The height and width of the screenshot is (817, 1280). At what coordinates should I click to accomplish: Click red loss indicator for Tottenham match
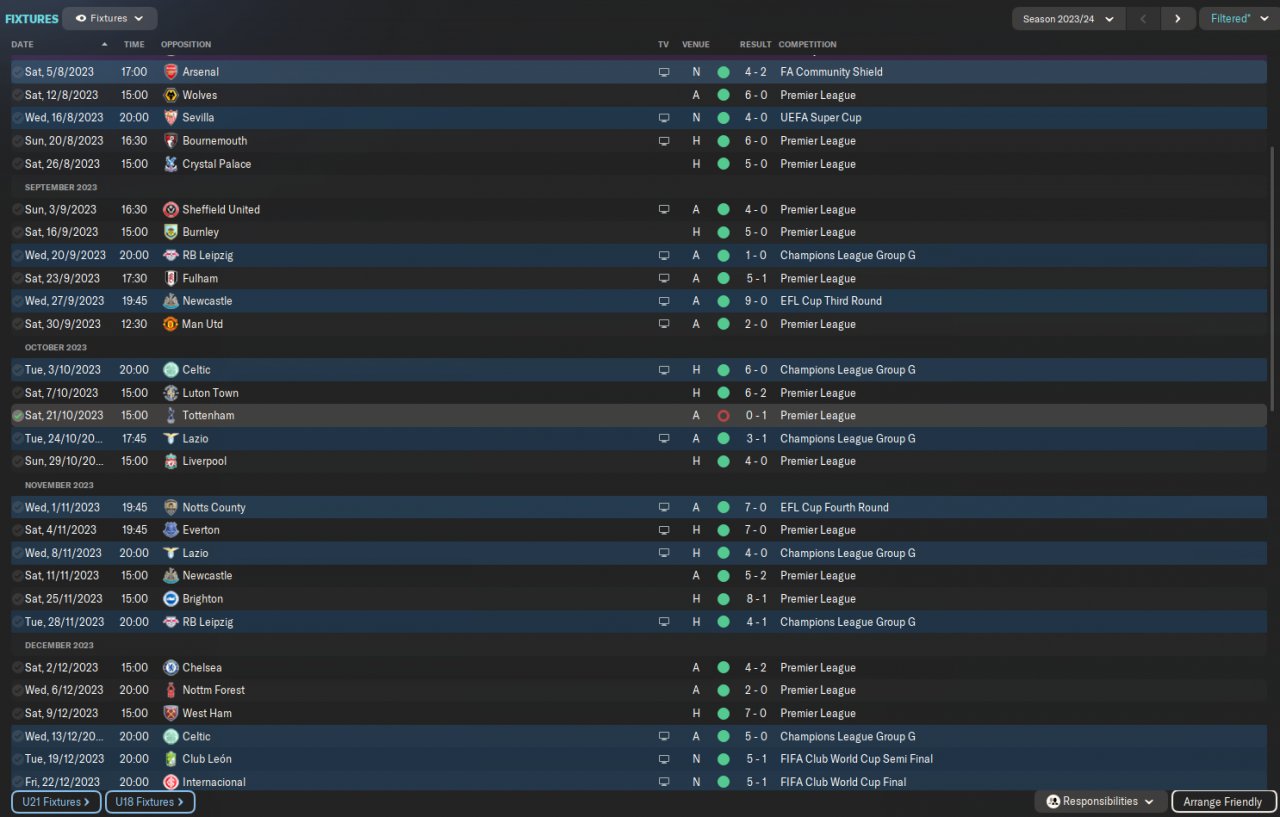723,415
